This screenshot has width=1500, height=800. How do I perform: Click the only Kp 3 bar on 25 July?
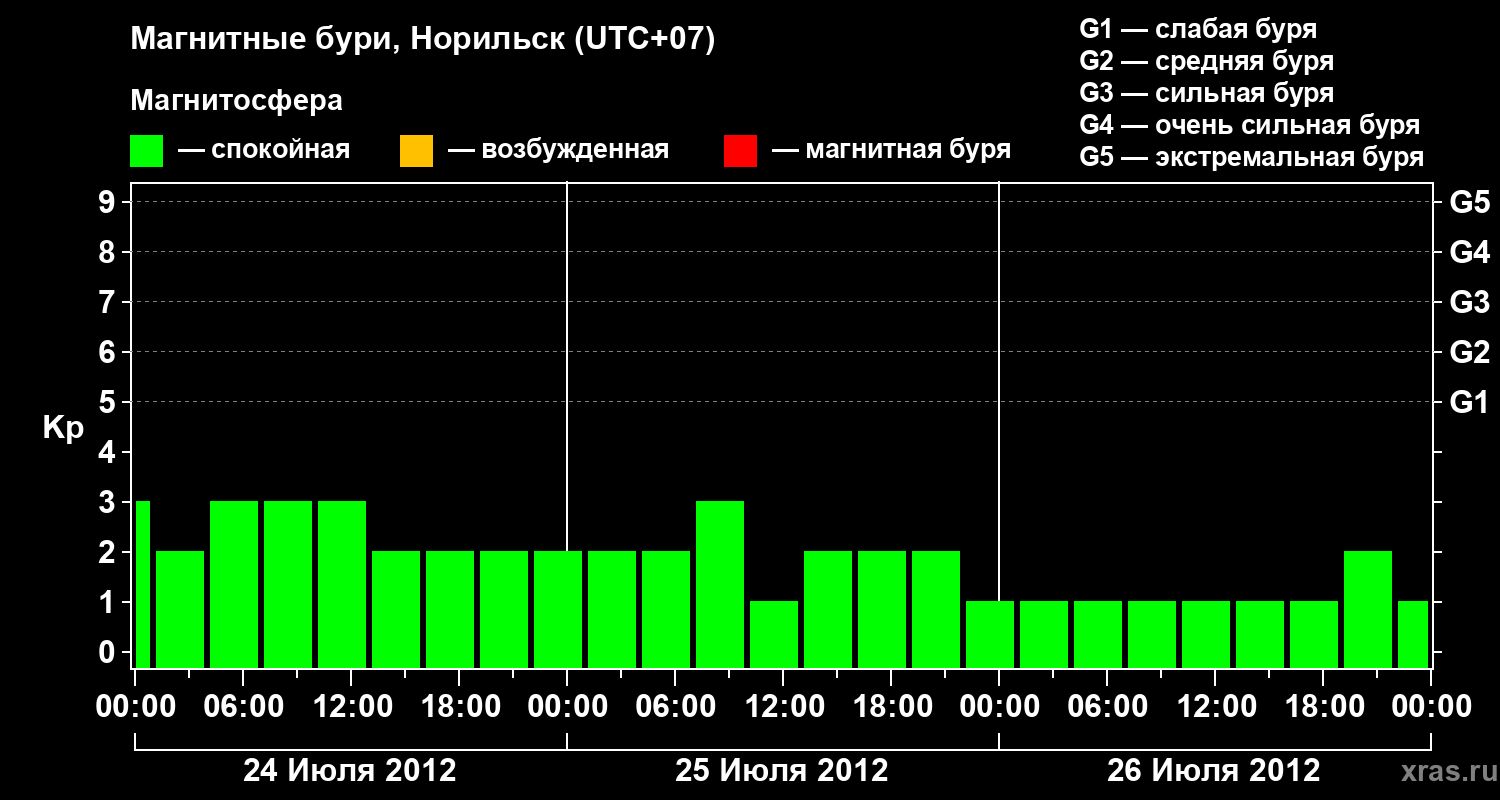[x=720, y=584]
